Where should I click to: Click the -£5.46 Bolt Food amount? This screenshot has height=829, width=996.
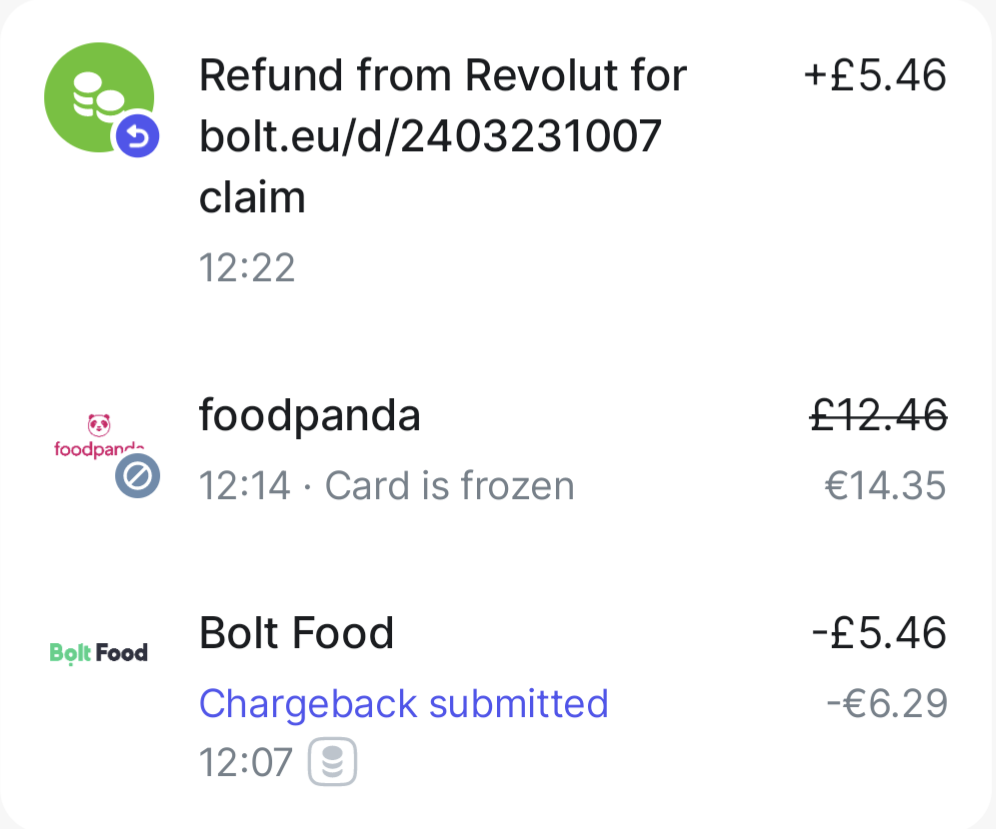(878, 633)
